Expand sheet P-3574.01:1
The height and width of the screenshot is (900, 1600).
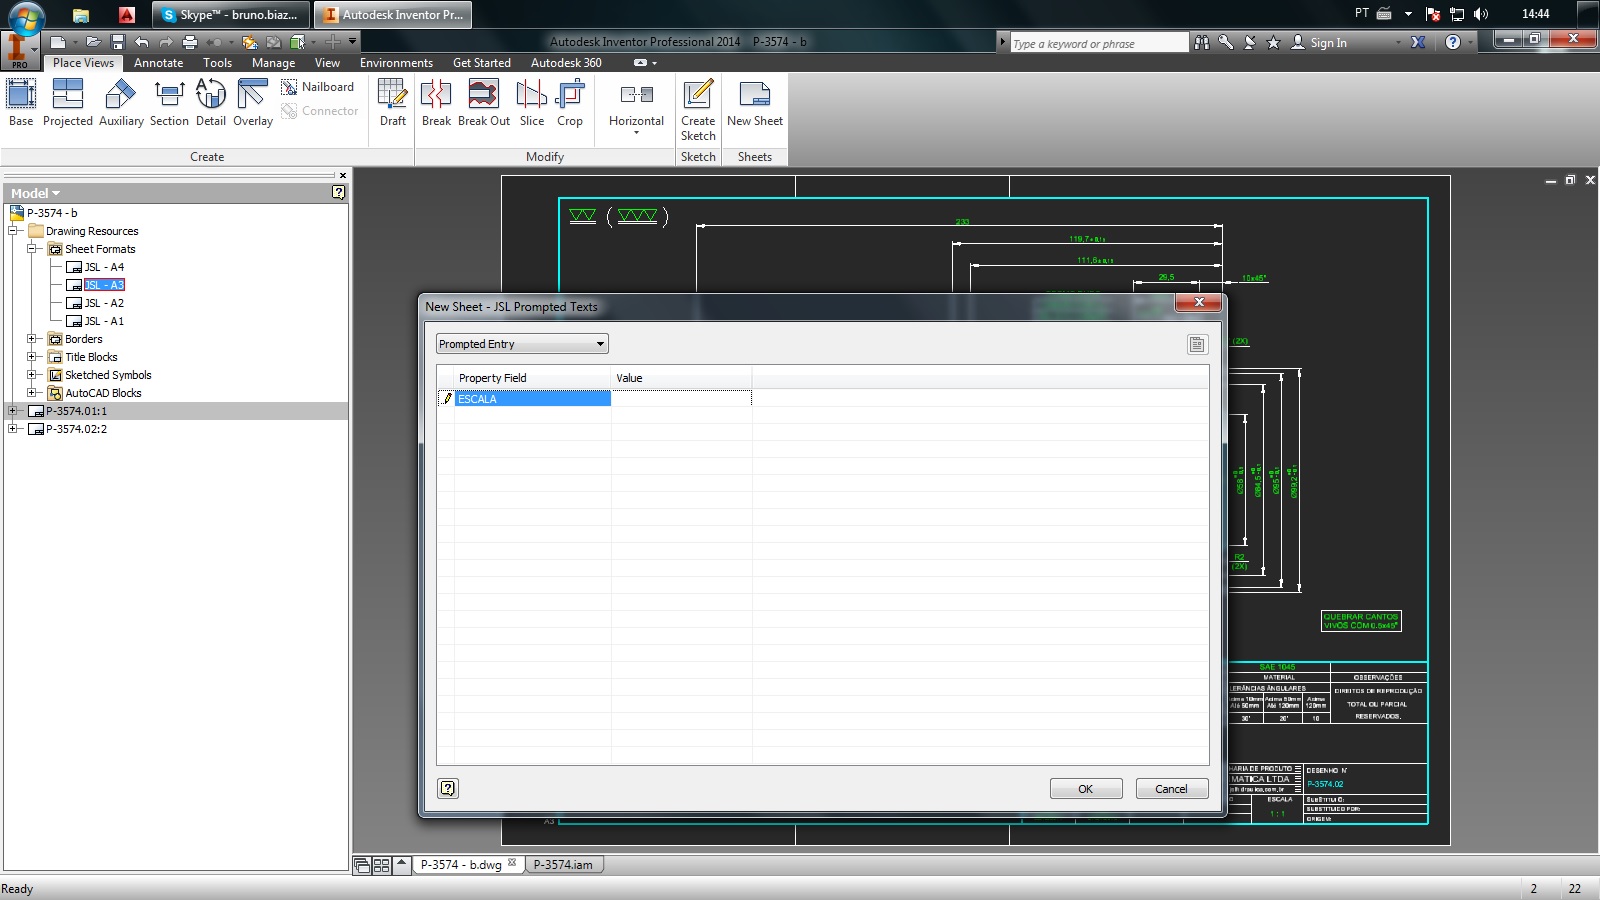click(13, 411)
